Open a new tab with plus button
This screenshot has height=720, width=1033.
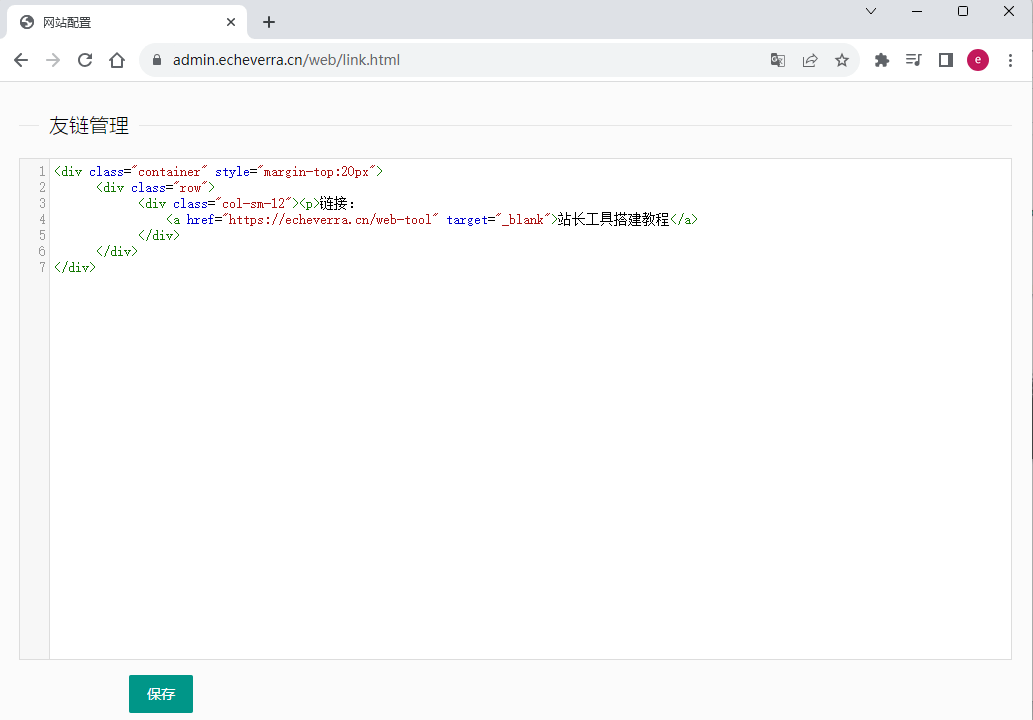(269, 22)
